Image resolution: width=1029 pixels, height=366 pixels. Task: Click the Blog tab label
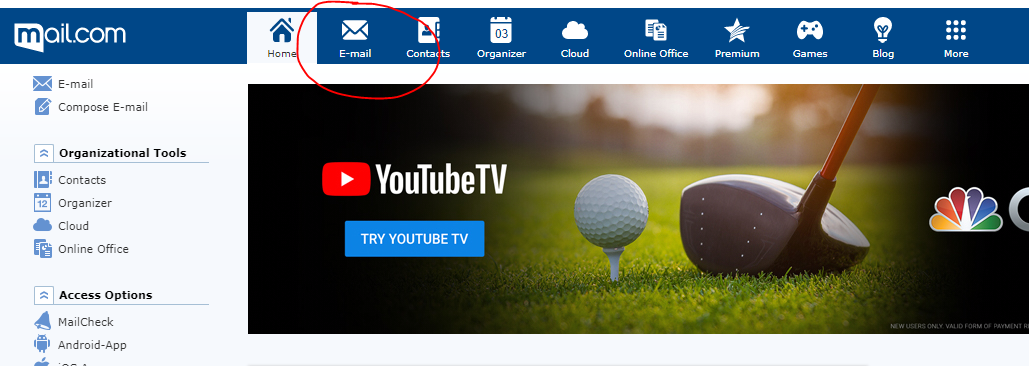883,54
